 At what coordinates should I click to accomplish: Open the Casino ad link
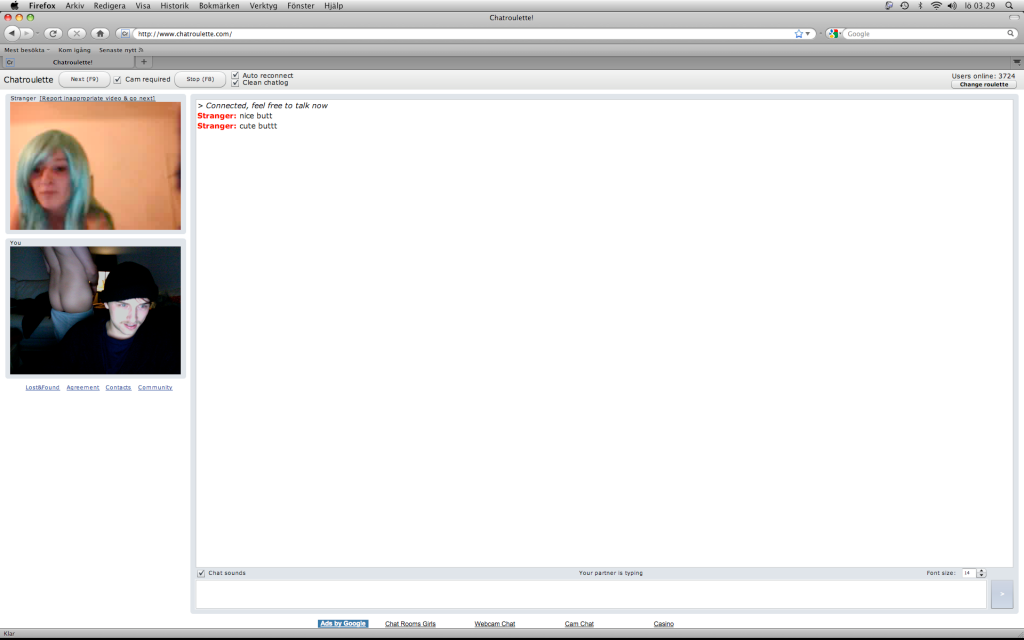point(664,624)
